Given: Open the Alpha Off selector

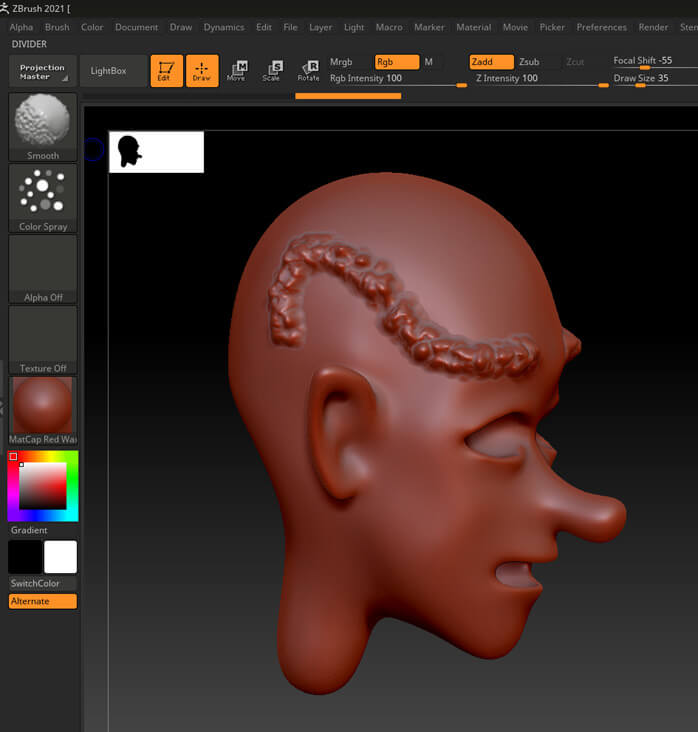Looking at the screenshot, I should tap(42, 269).
